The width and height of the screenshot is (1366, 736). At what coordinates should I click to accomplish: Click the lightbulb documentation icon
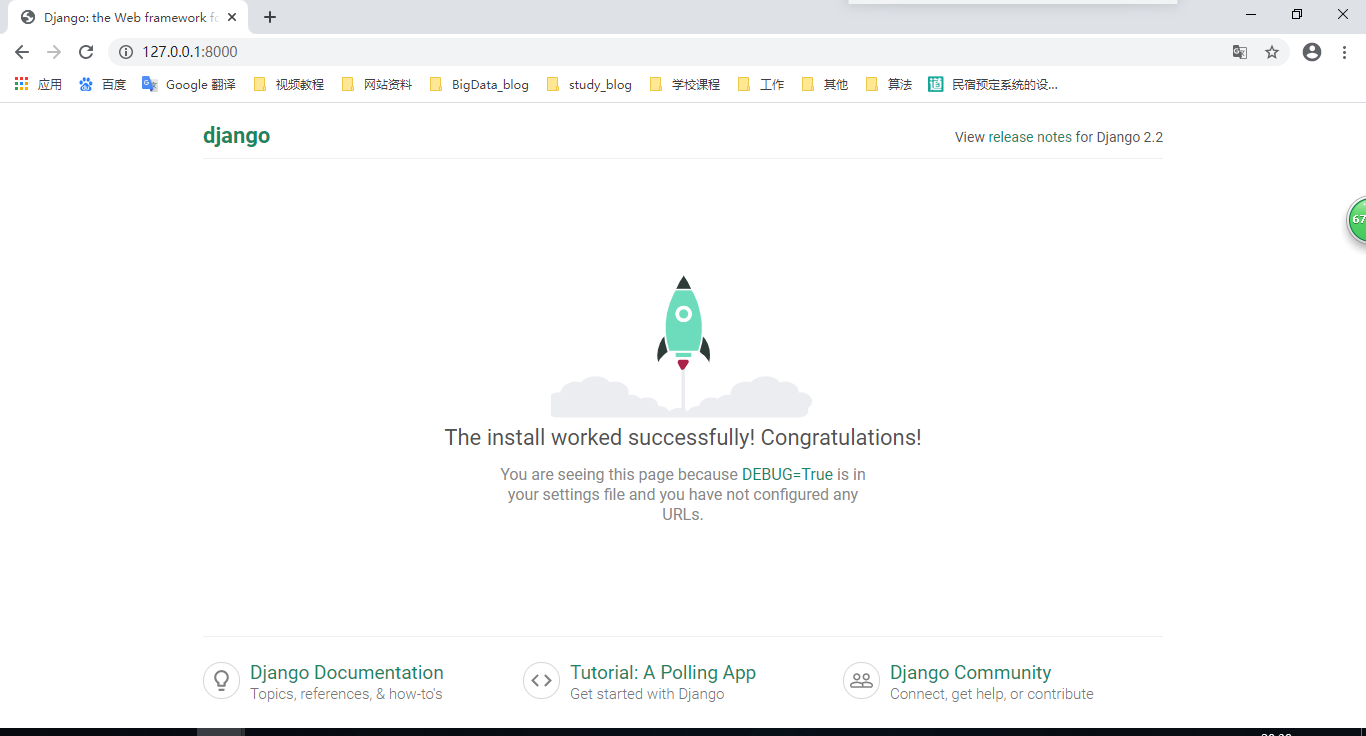point(221,681)
